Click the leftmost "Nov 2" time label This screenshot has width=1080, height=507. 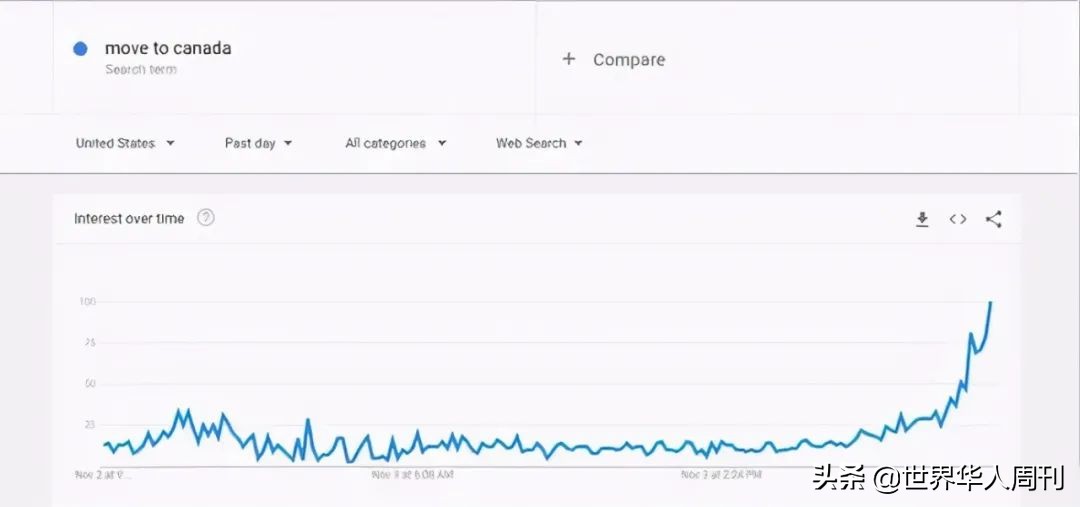point(103,473)
